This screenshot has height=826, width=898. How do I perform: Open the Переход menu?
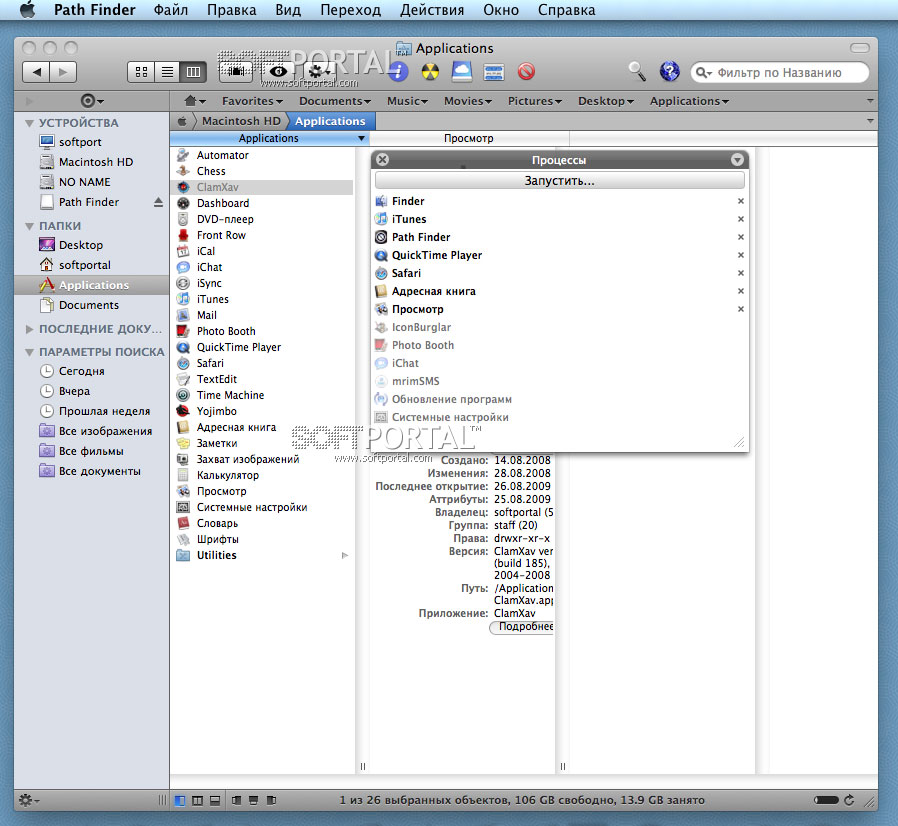pos(350,10)
